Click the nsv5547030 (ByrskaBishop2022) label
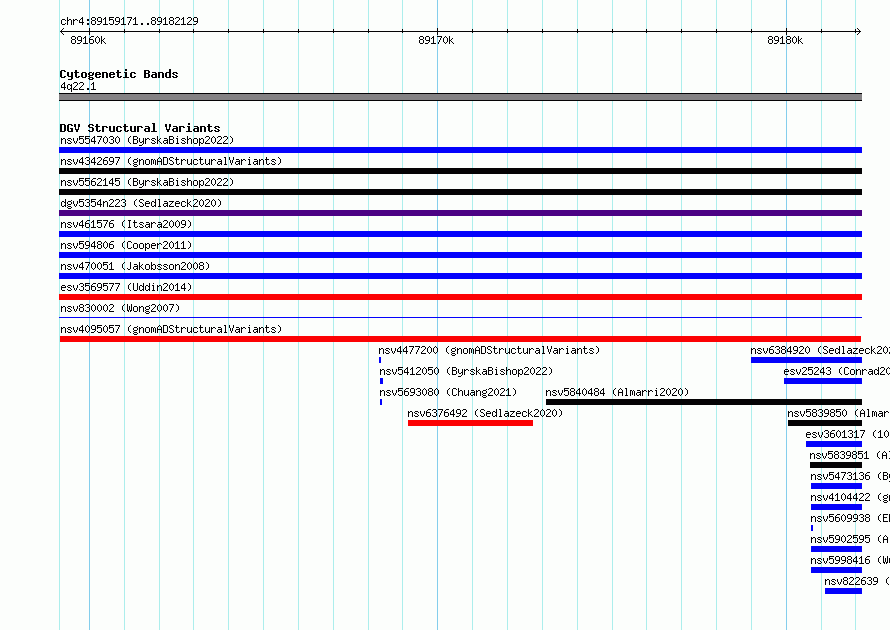The height and width of the screenshot is (630, 890). (x=147, y=140)
